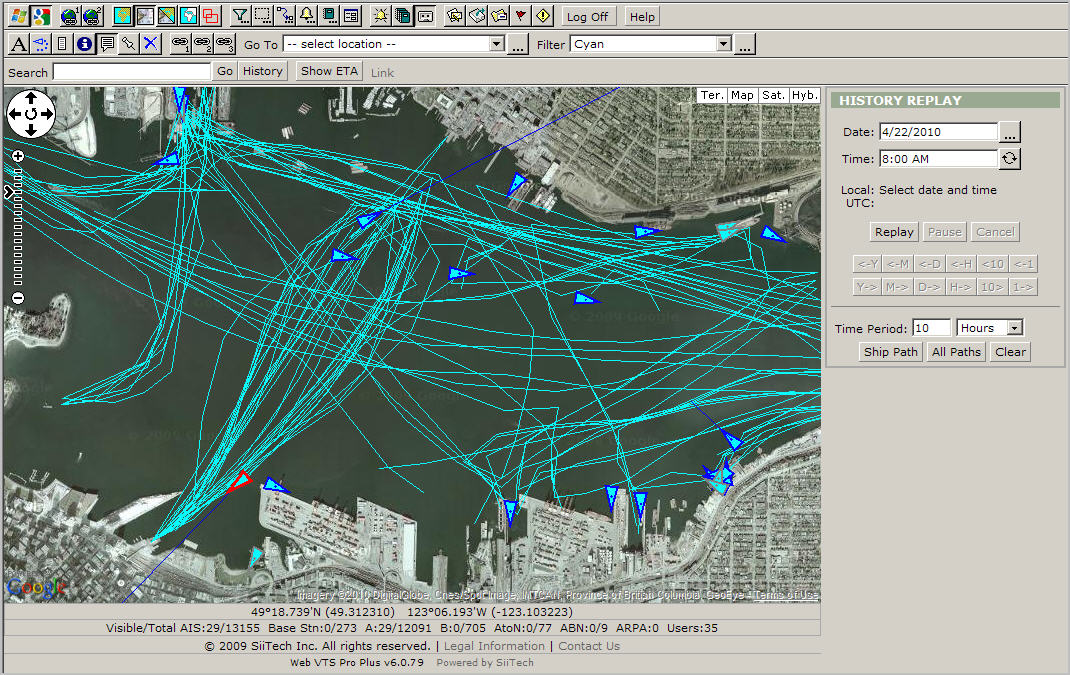Viewport: 1070px width, 675px height.
Task: Click the Help button
Action: point(642,16)
